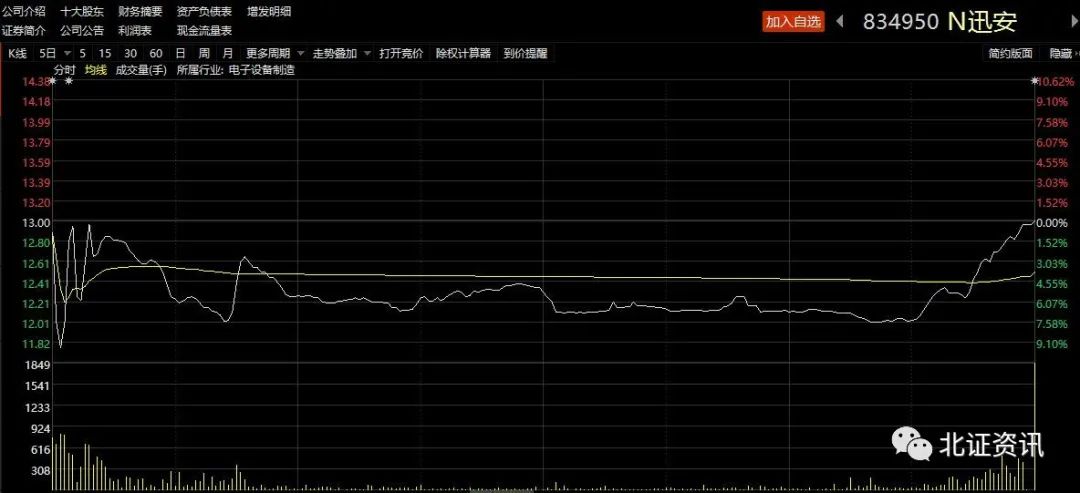This screenshot has height=493, width=1080.
Task: Open the 财务摘要 page
Action: point(141,11)
